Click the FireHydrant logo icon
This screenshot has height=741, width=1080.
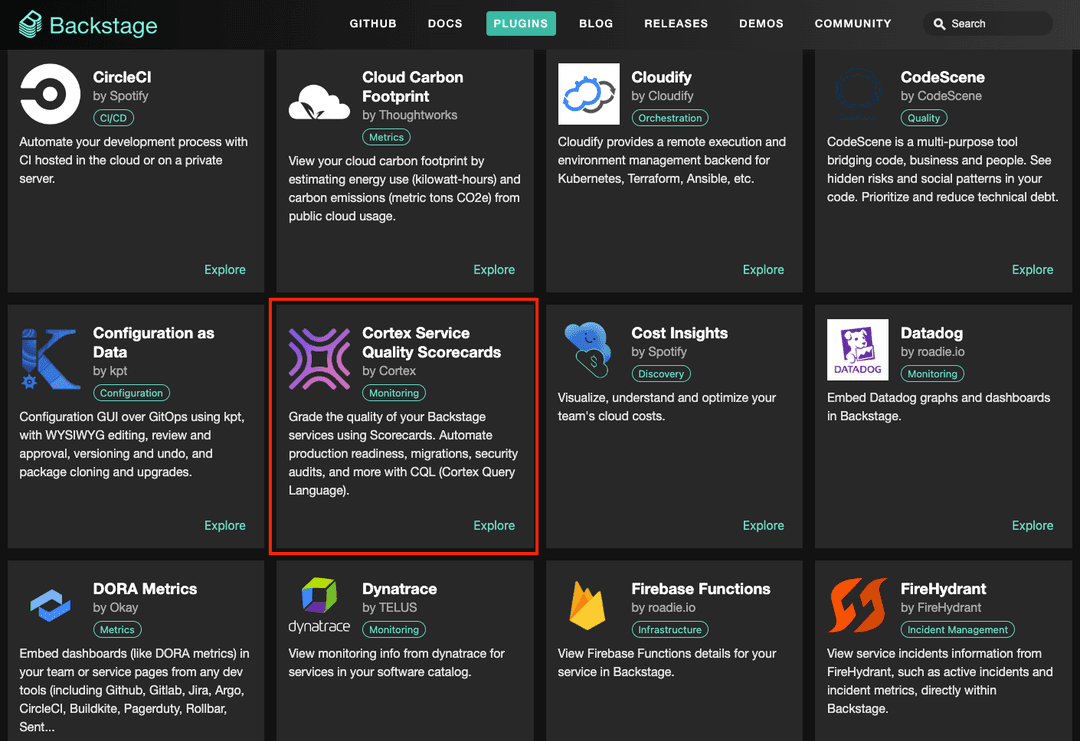click(857, 605)
